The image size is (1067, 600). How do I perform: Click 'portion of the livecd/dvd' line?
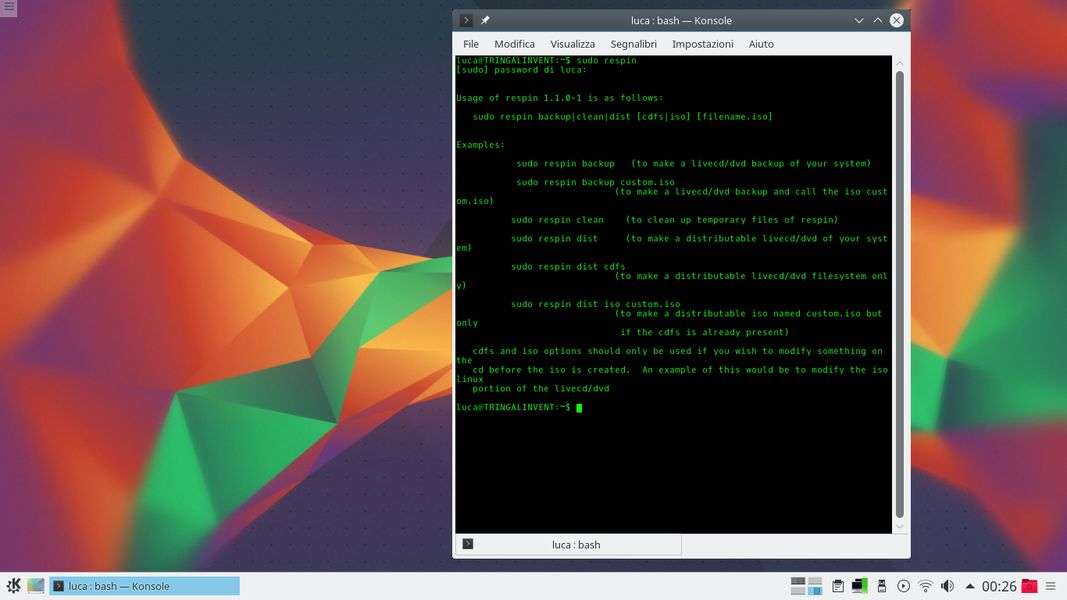pyautogui.click(x=541, y=388)
